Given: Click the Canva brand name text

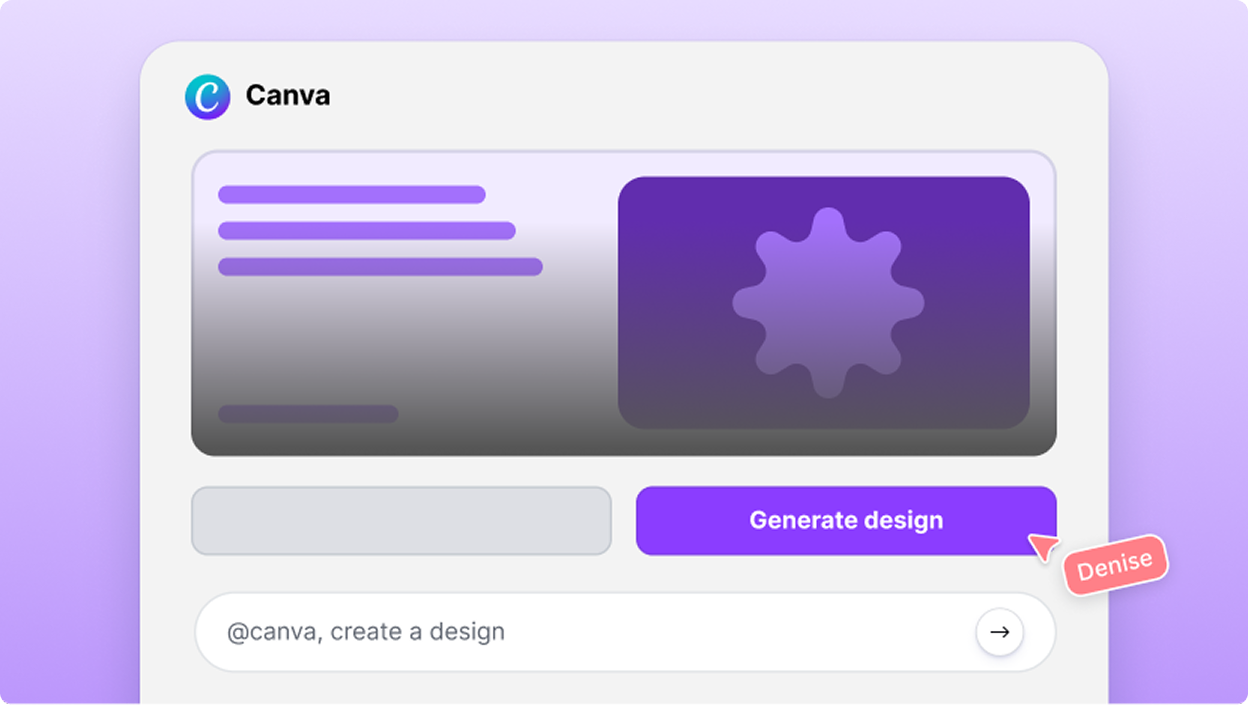Looking at the screenshot, I should point(288,96).
